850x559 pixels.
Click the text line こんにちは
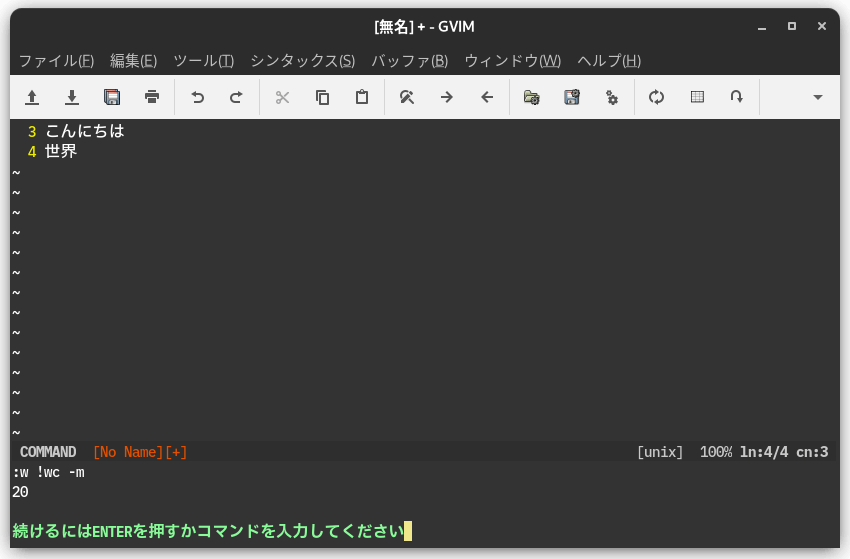(x=85, y=131)
